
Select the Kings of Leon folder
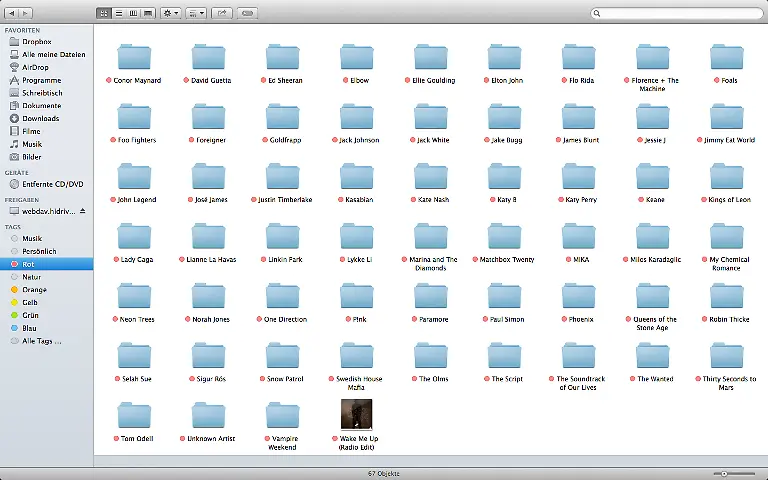(x=727, y=176)
